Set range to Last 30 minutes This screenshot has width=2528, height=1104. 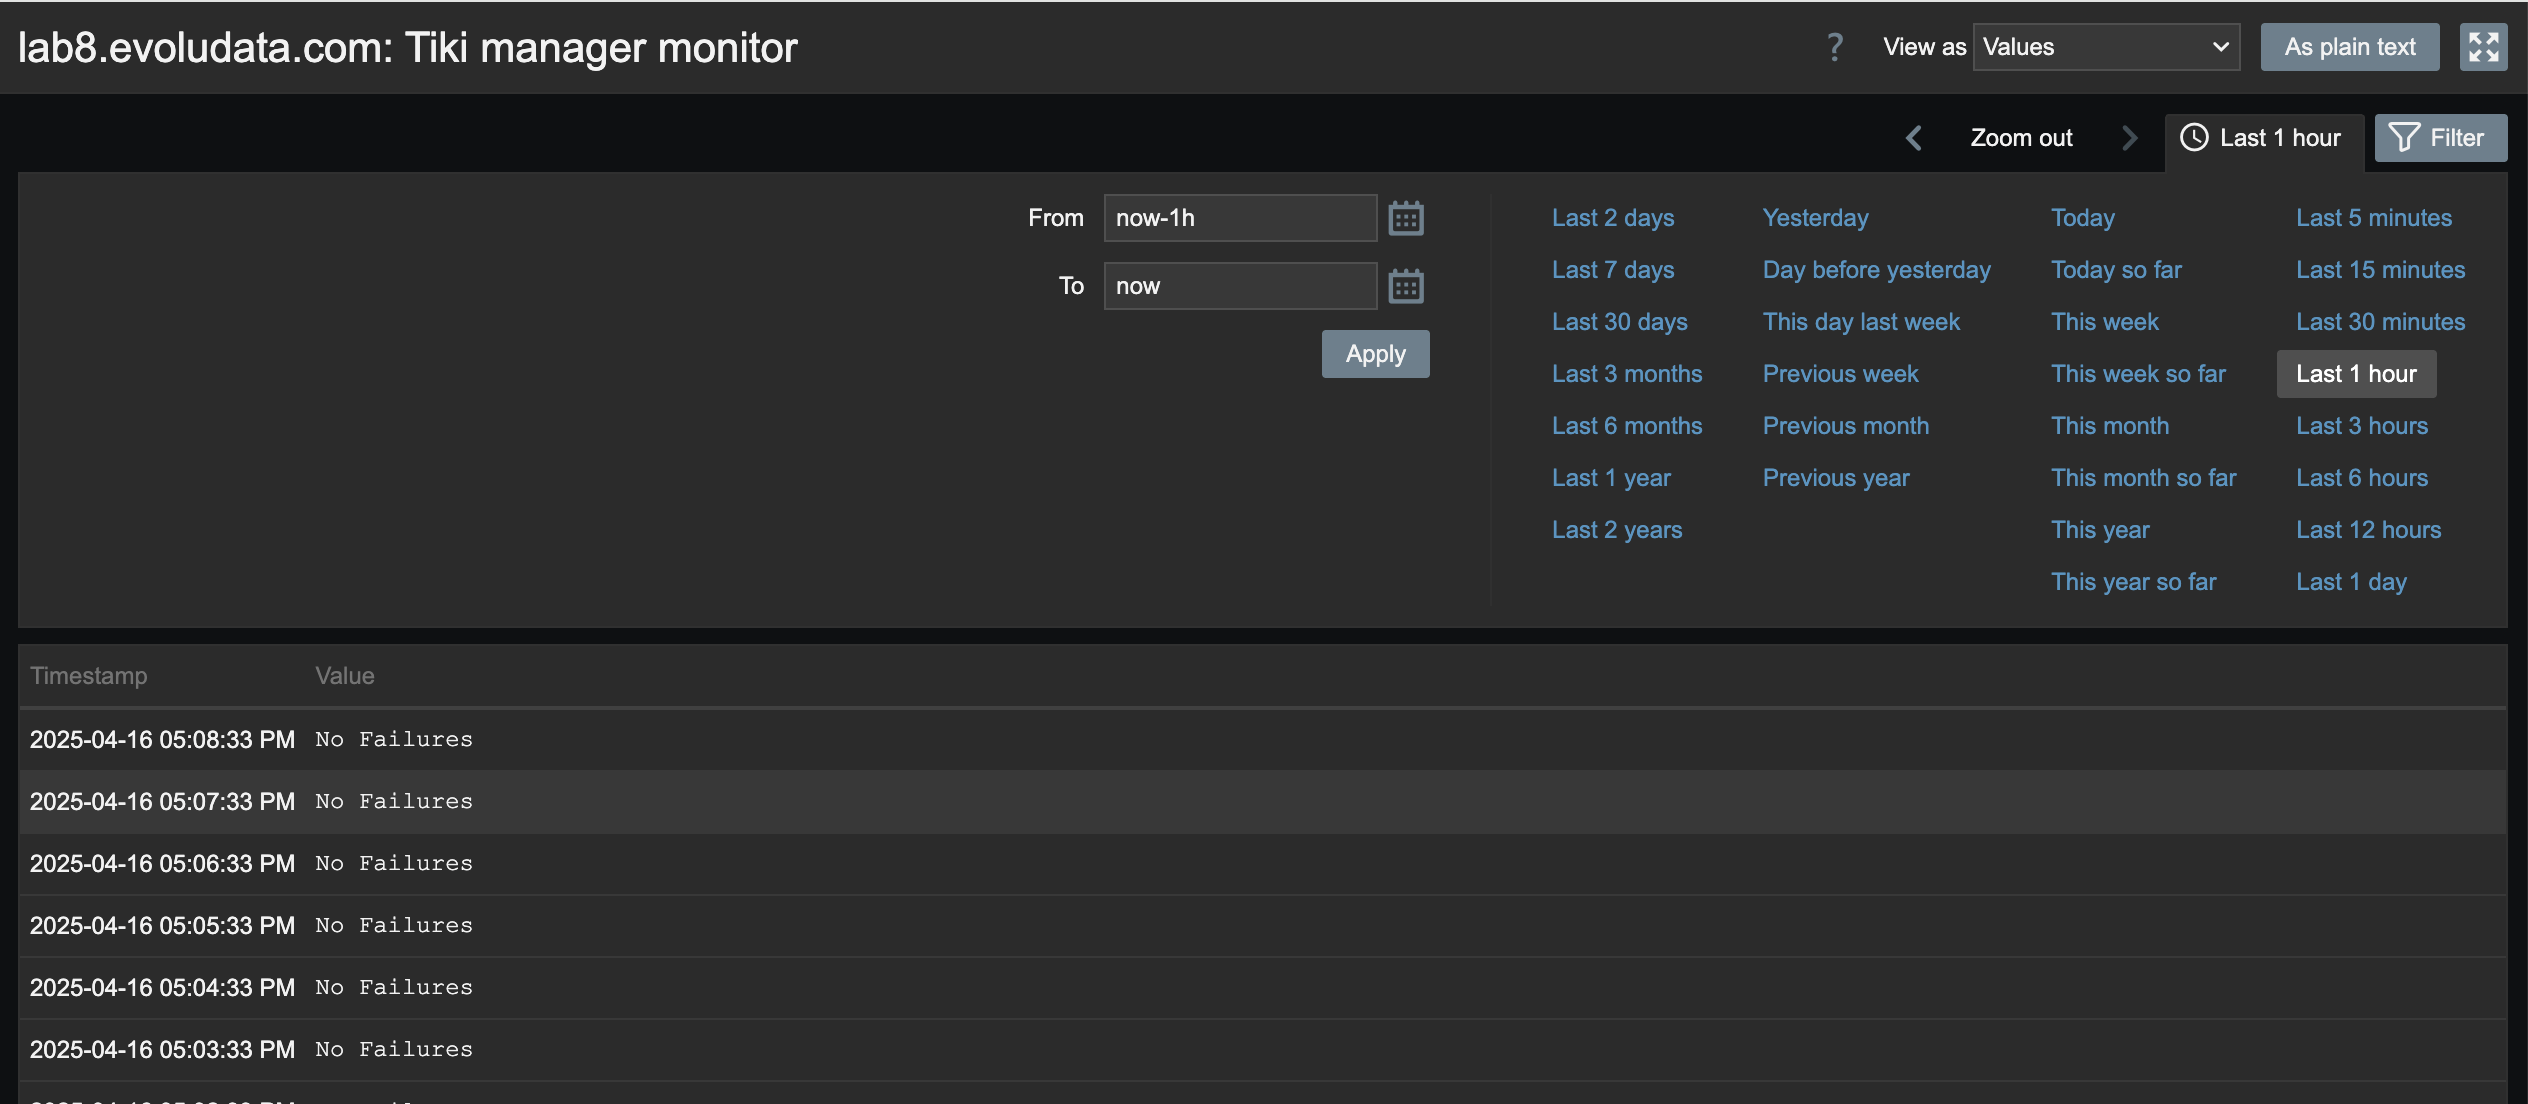click(x=2380, y=322)
